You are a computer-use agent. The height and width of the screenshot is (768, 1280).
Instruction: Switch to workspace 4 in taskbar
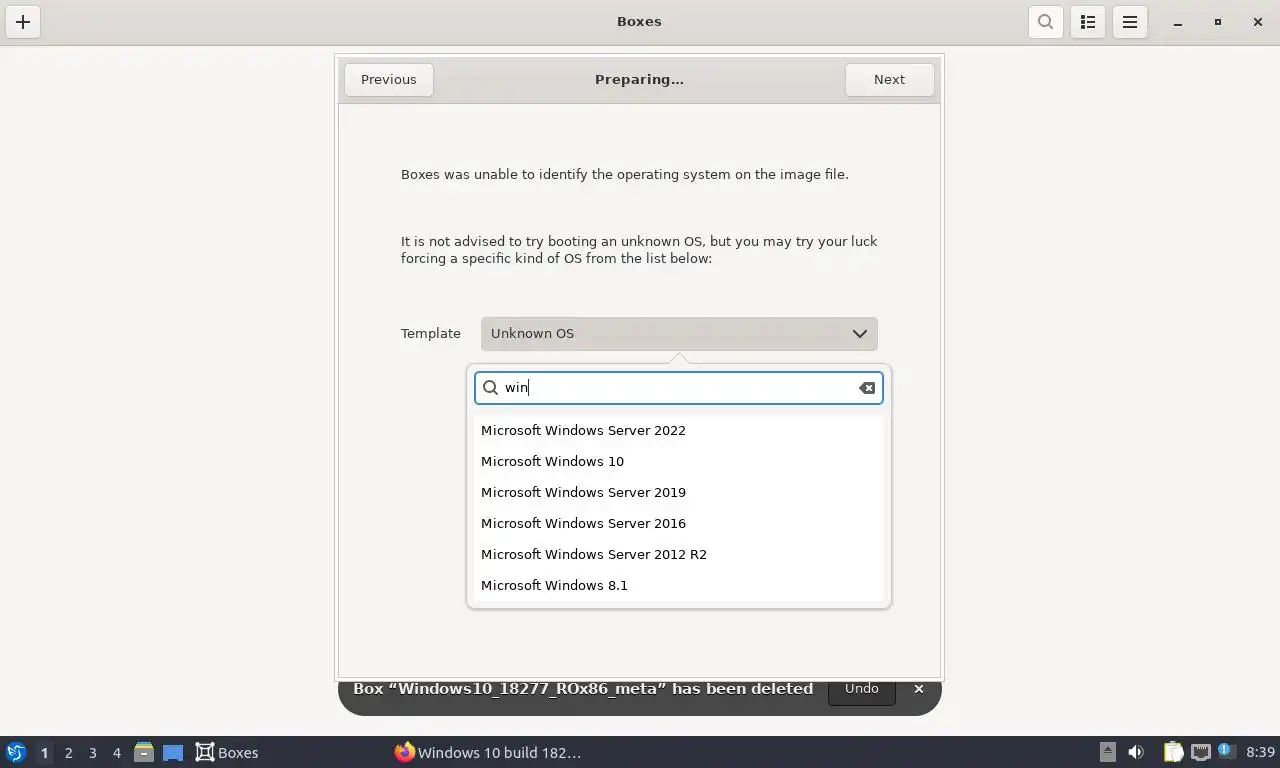coord(116,753)
